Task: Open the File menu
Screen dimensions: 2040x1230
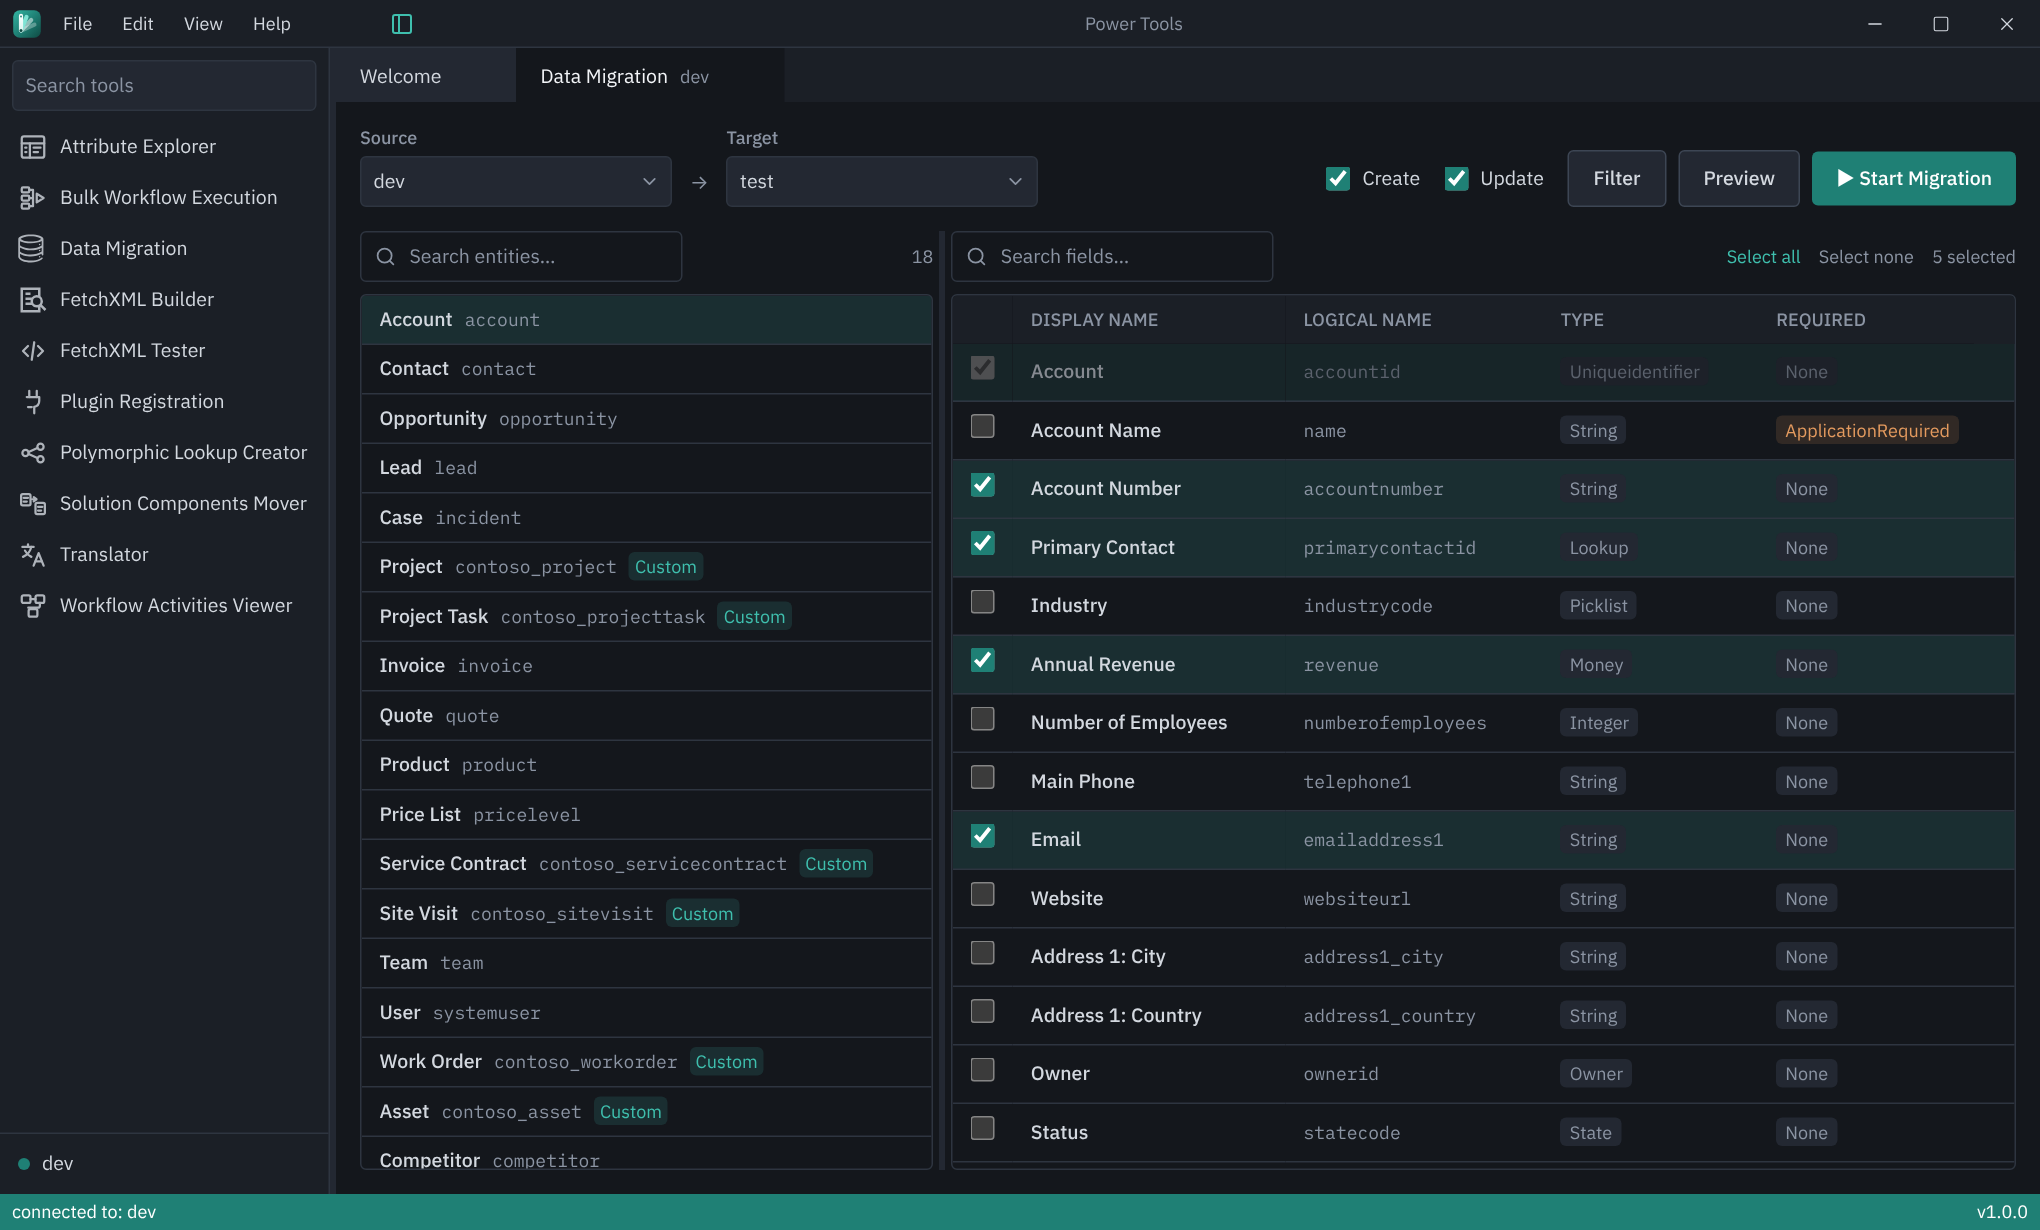Action: (x=77, y=24)
